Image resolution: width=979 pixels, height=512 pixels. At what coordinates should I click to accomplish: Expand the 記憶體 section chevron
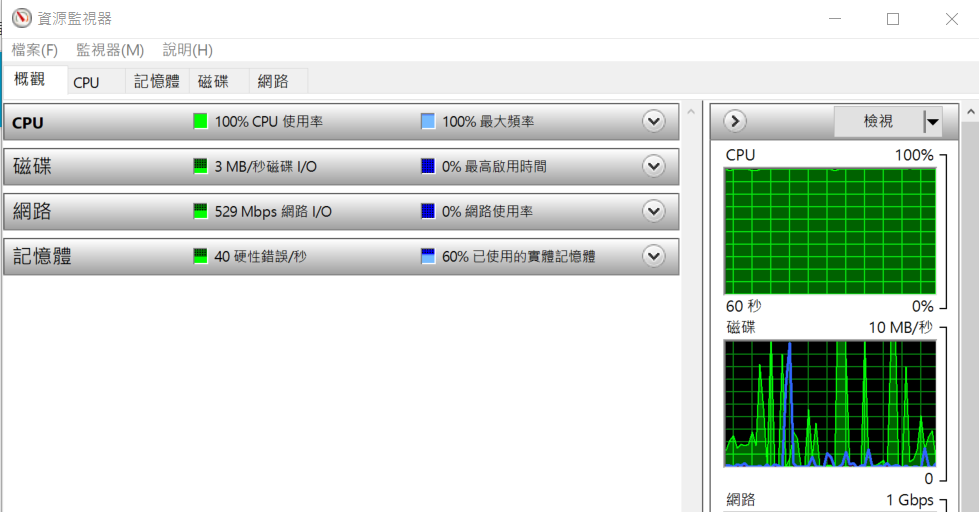point(654,256)
